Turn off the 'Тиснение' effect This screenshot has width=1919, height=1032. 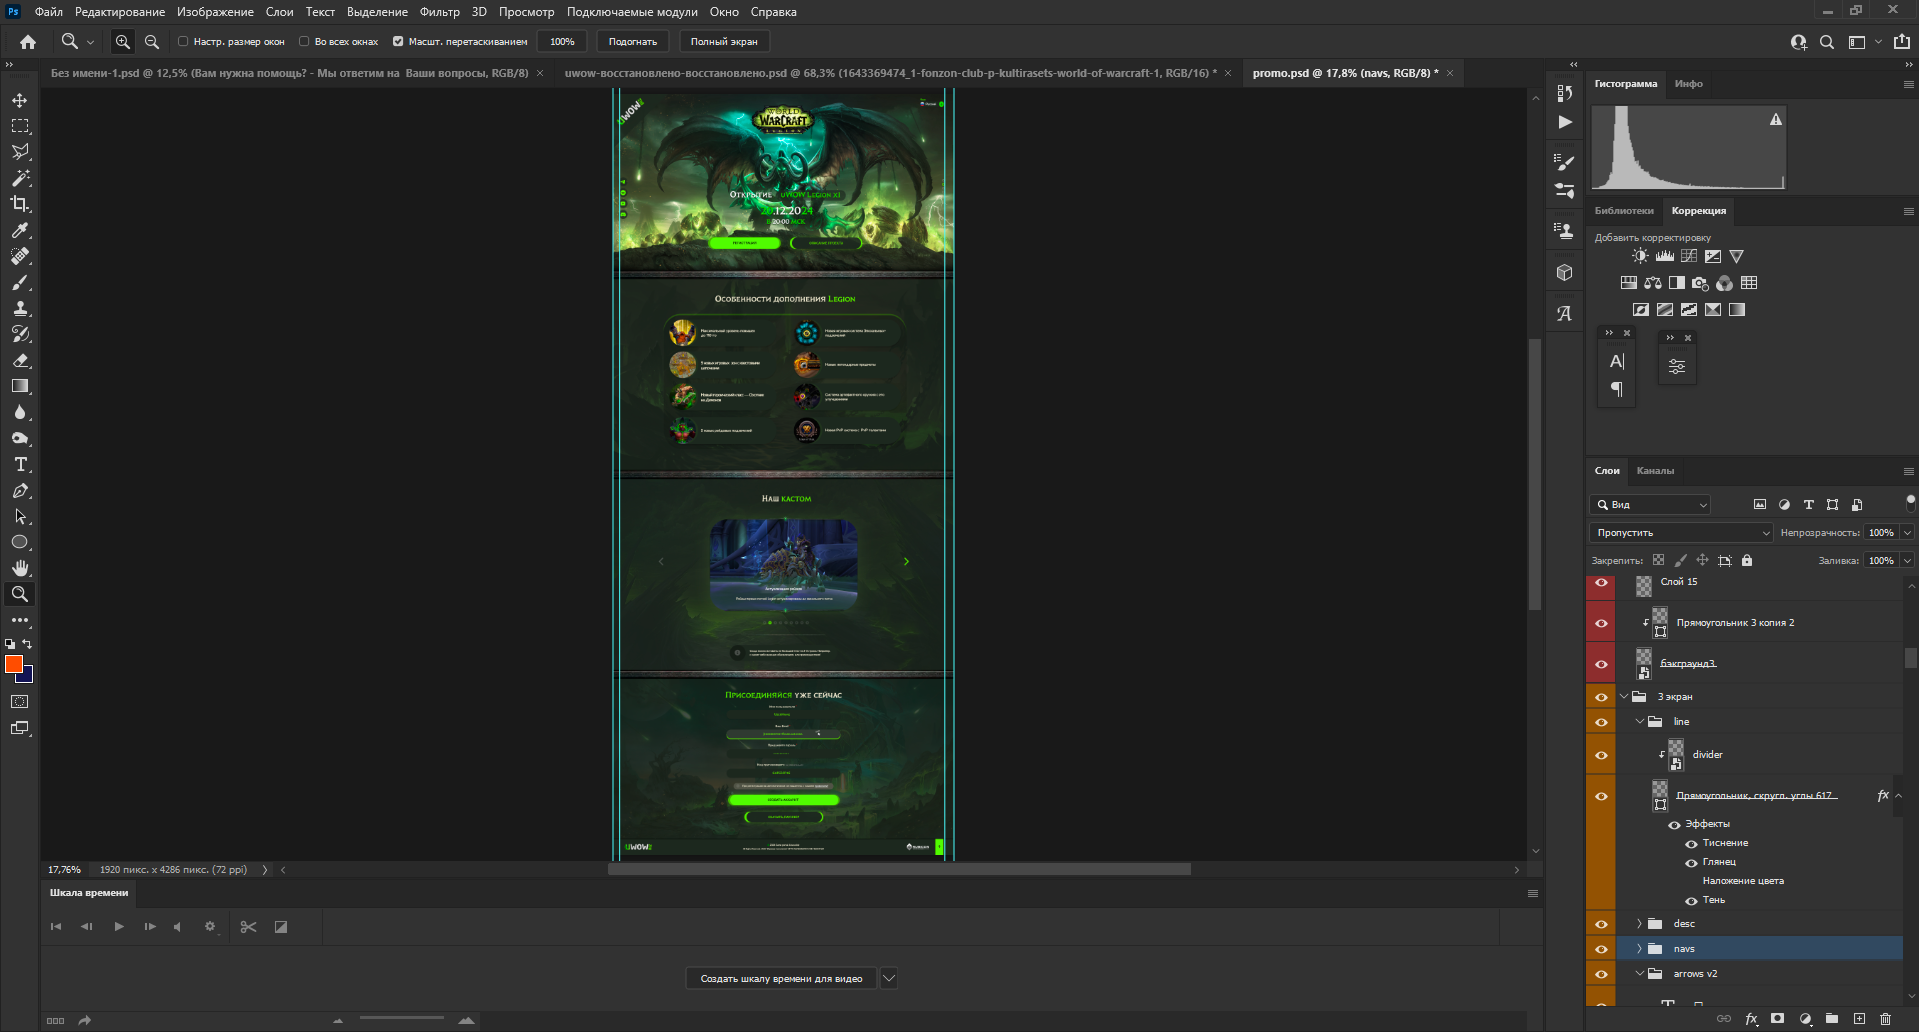(1691, 844)
